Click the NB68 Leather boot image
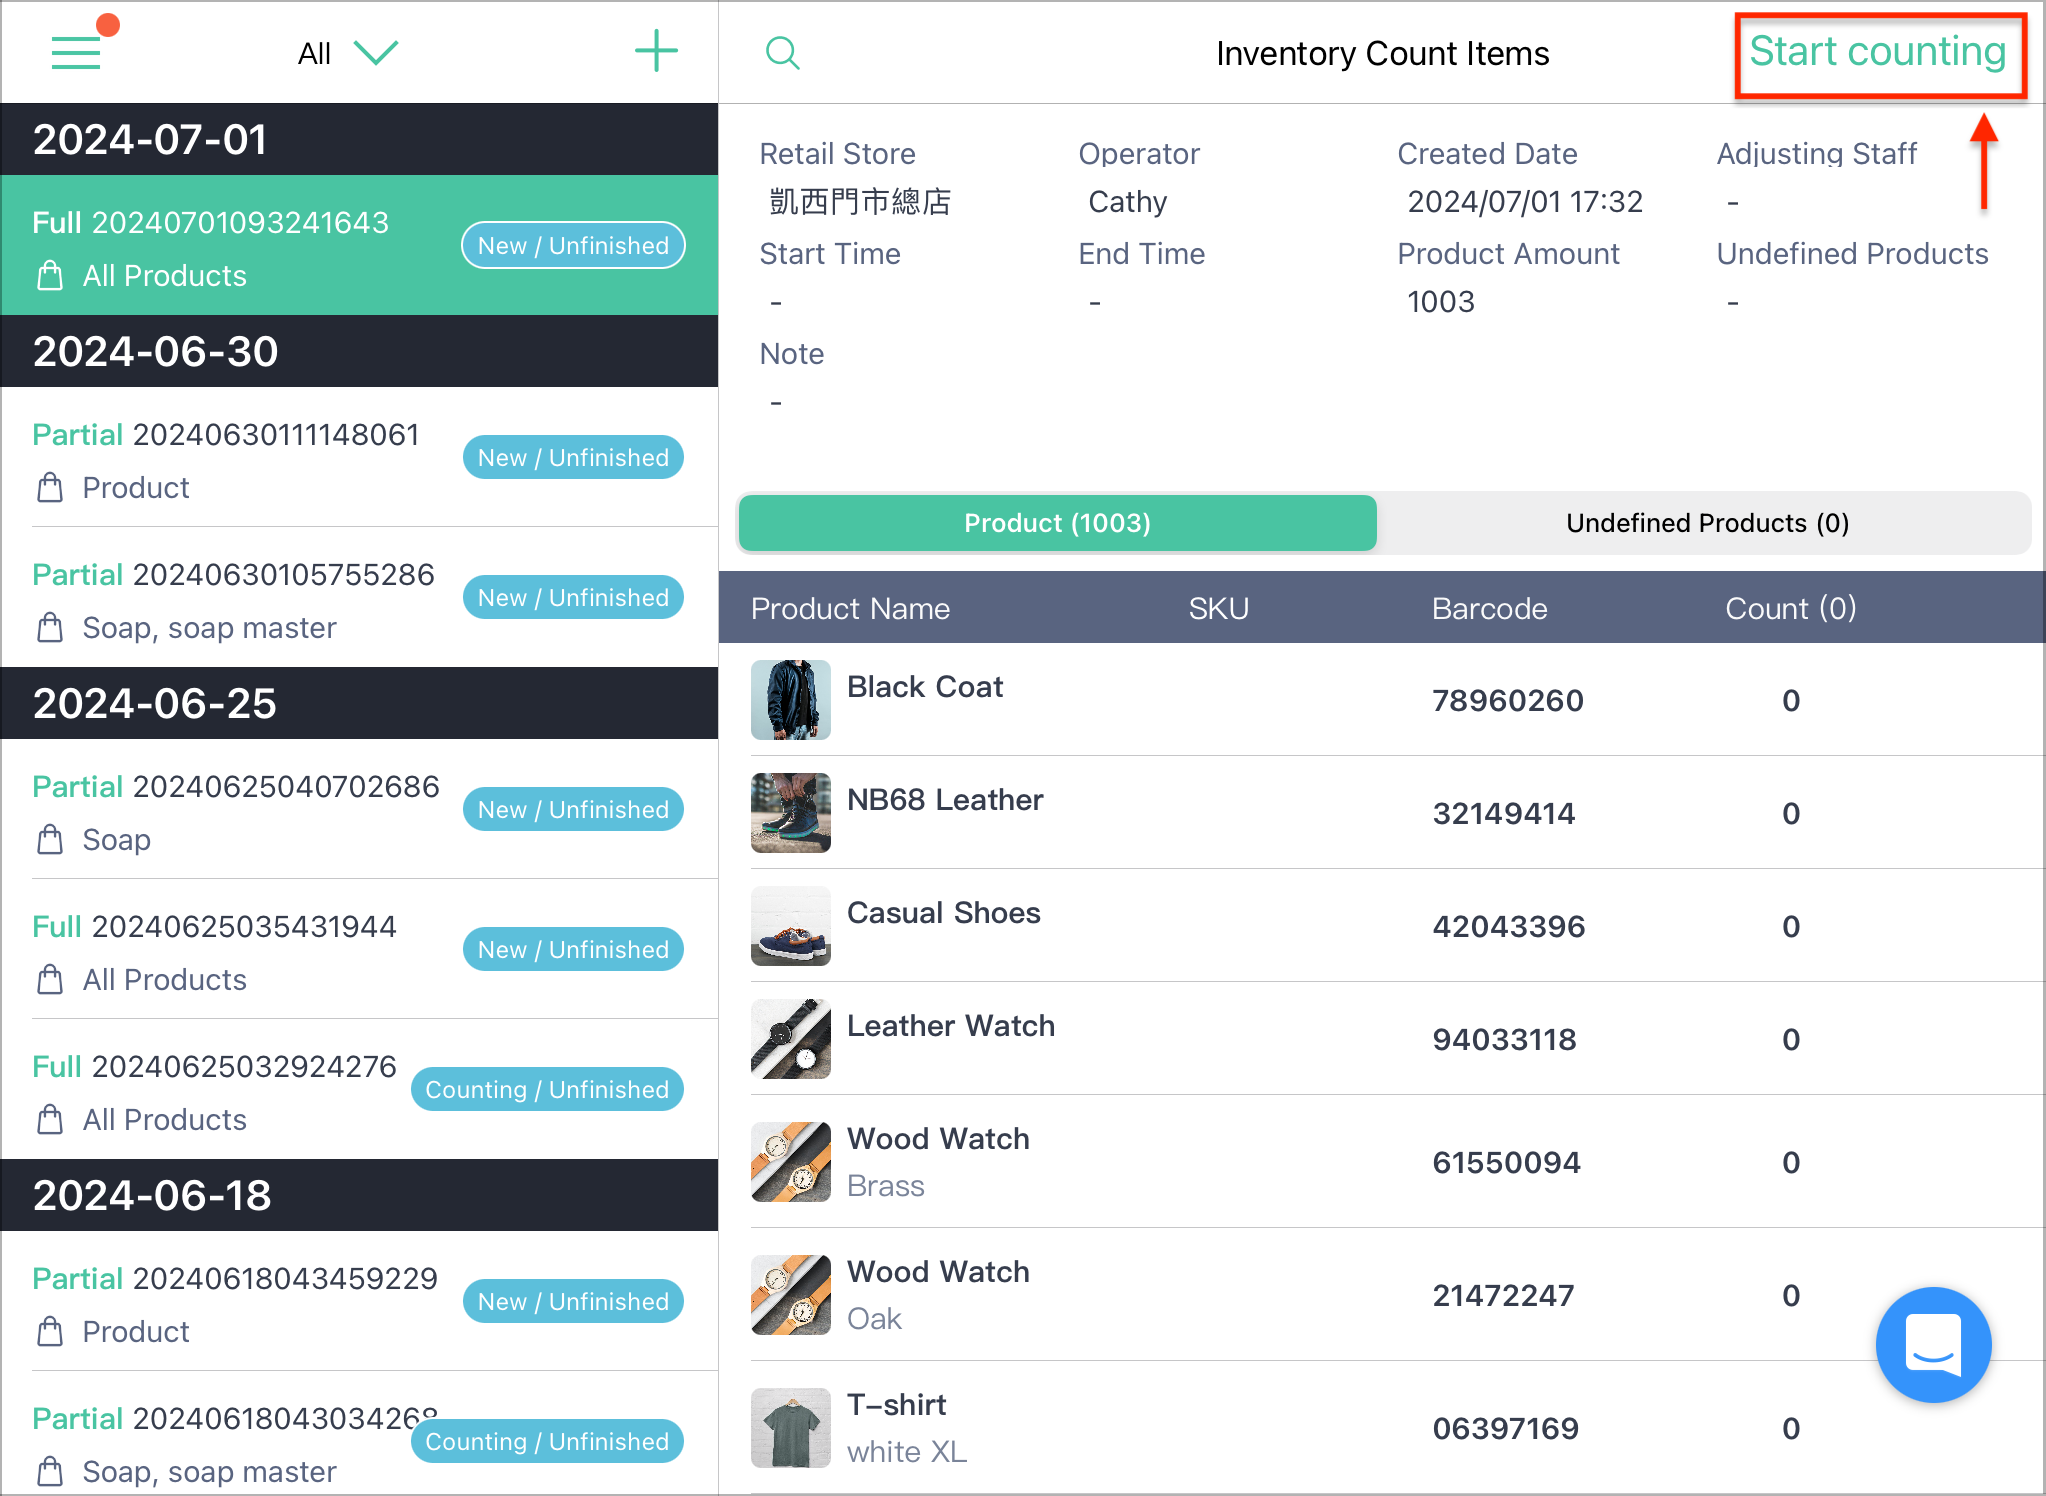The image size is (2046, 1496). [791, 813]
